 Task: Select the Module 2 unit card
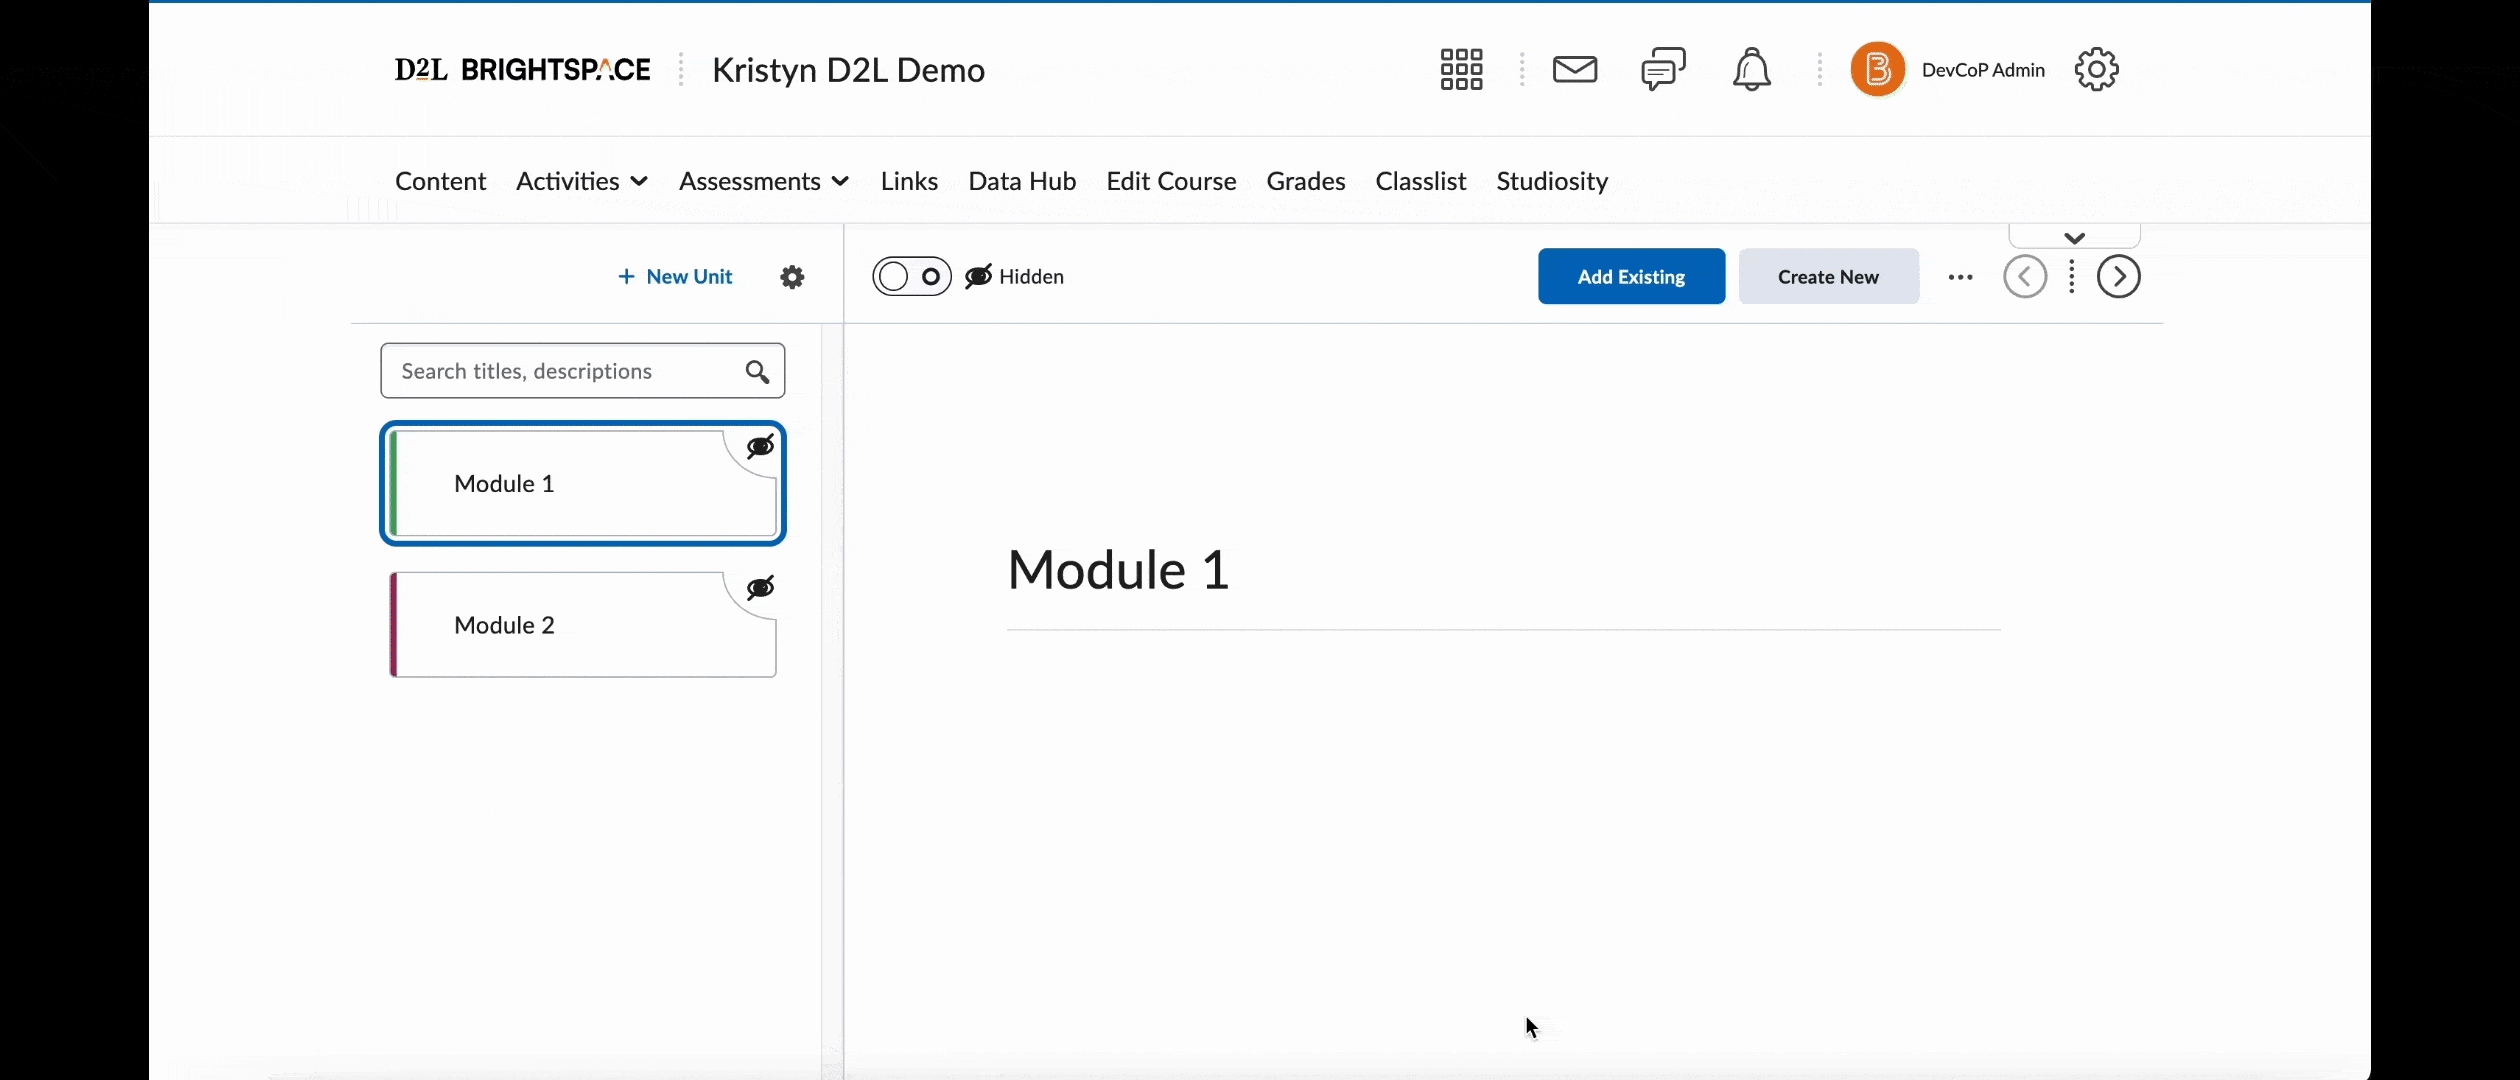tap(582, 625)
